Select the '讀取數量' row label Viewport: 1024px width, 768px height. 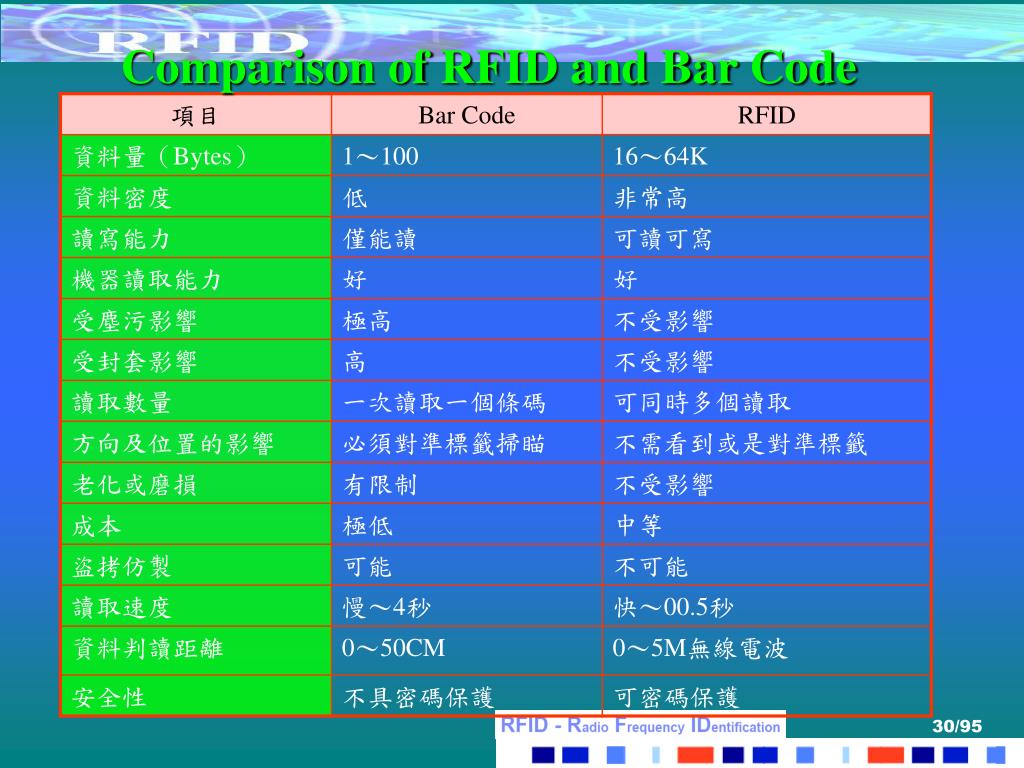[196, 403]
